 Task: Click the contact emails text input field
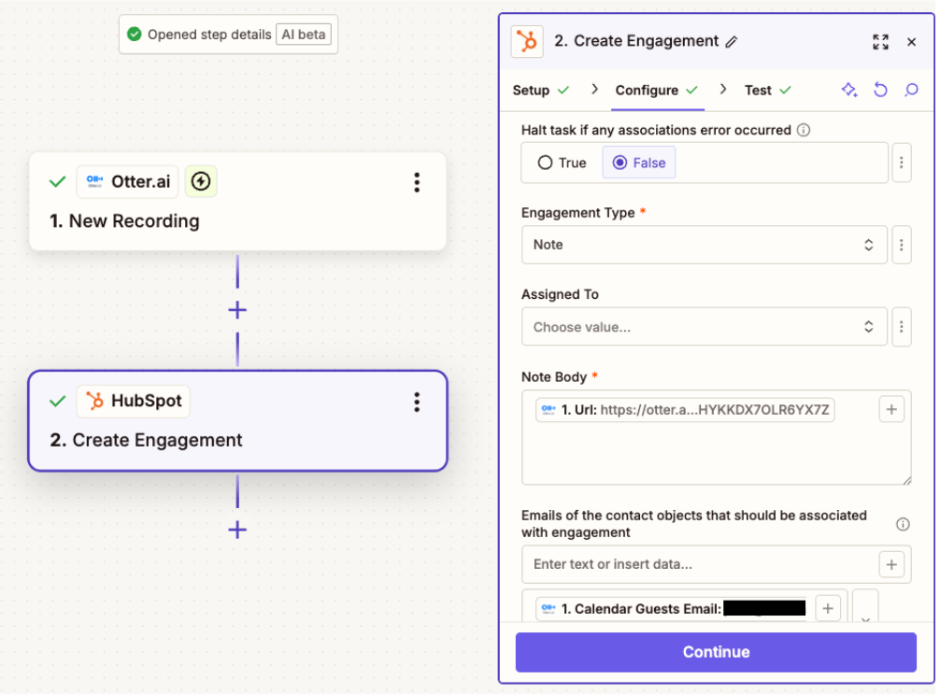(698, 564)
